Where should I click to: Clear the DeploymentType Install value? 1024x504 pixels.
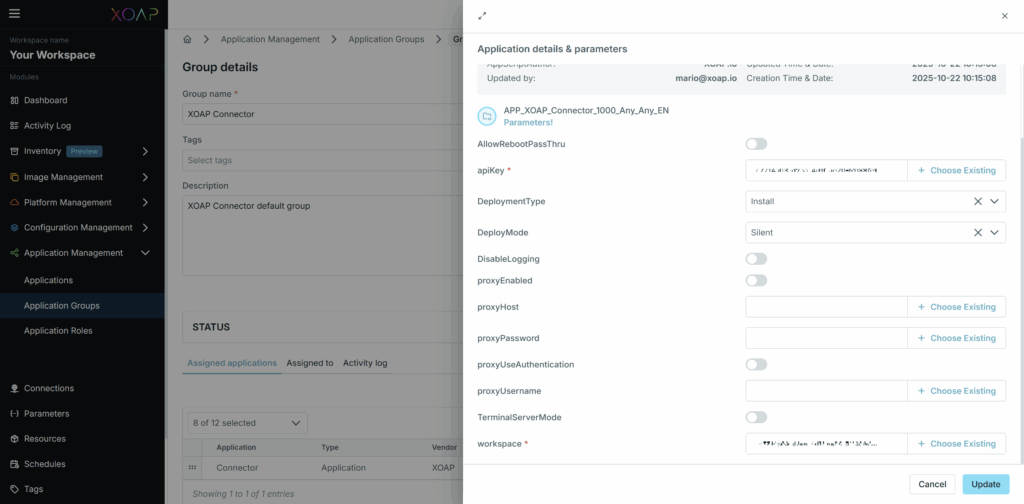(x=978, y=202)
